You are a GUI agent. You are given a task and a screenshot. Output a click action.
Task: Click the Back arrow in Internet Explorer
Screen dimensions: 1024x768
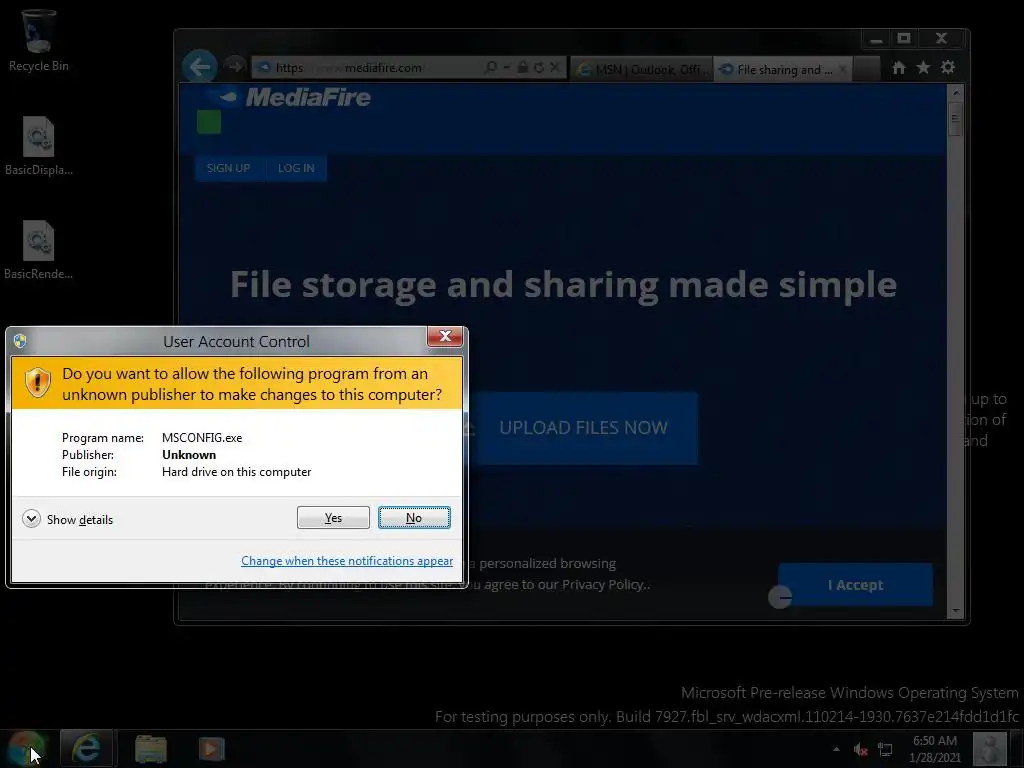click(x=200, y=67)
